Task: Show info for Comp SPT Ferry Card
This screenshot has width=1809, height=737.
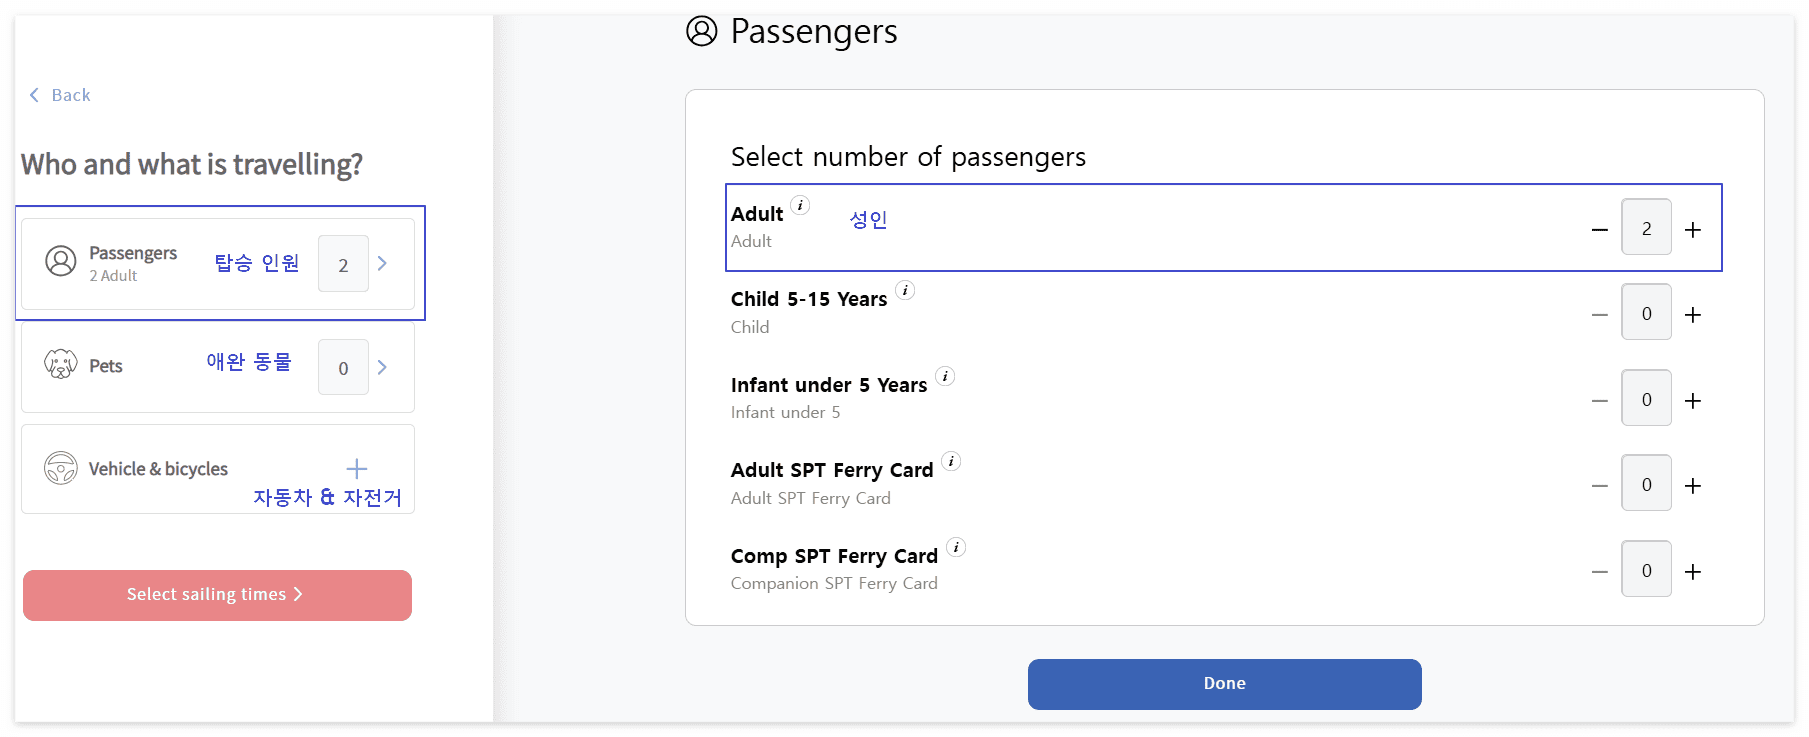Action: (x=956, y=547)
